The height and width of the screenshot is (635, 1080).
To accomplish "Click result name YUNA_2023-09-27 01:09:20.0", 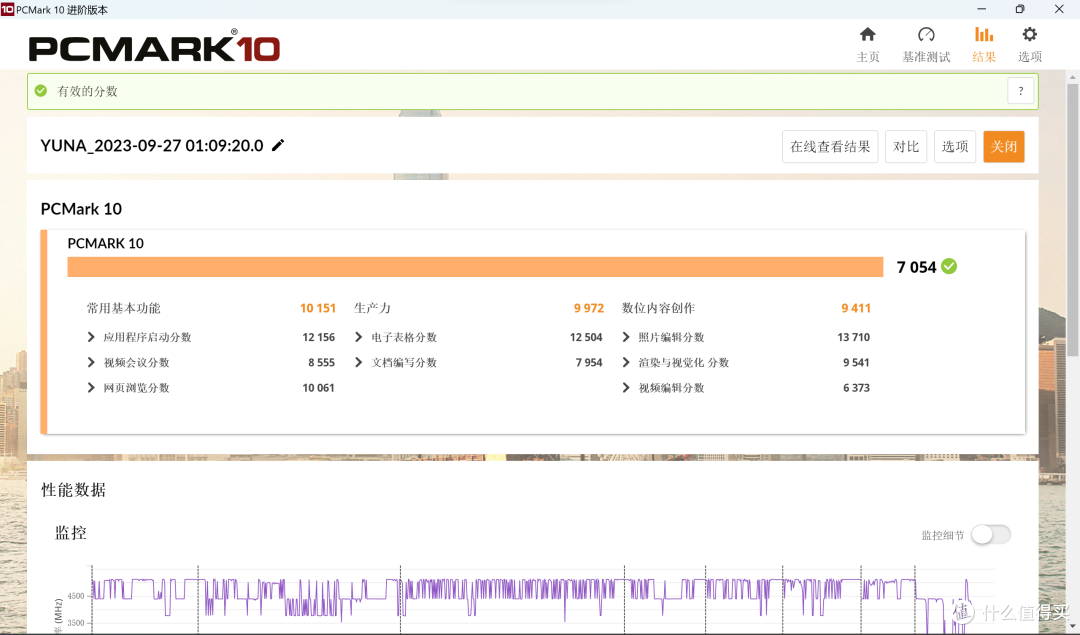I will [152, 145].
